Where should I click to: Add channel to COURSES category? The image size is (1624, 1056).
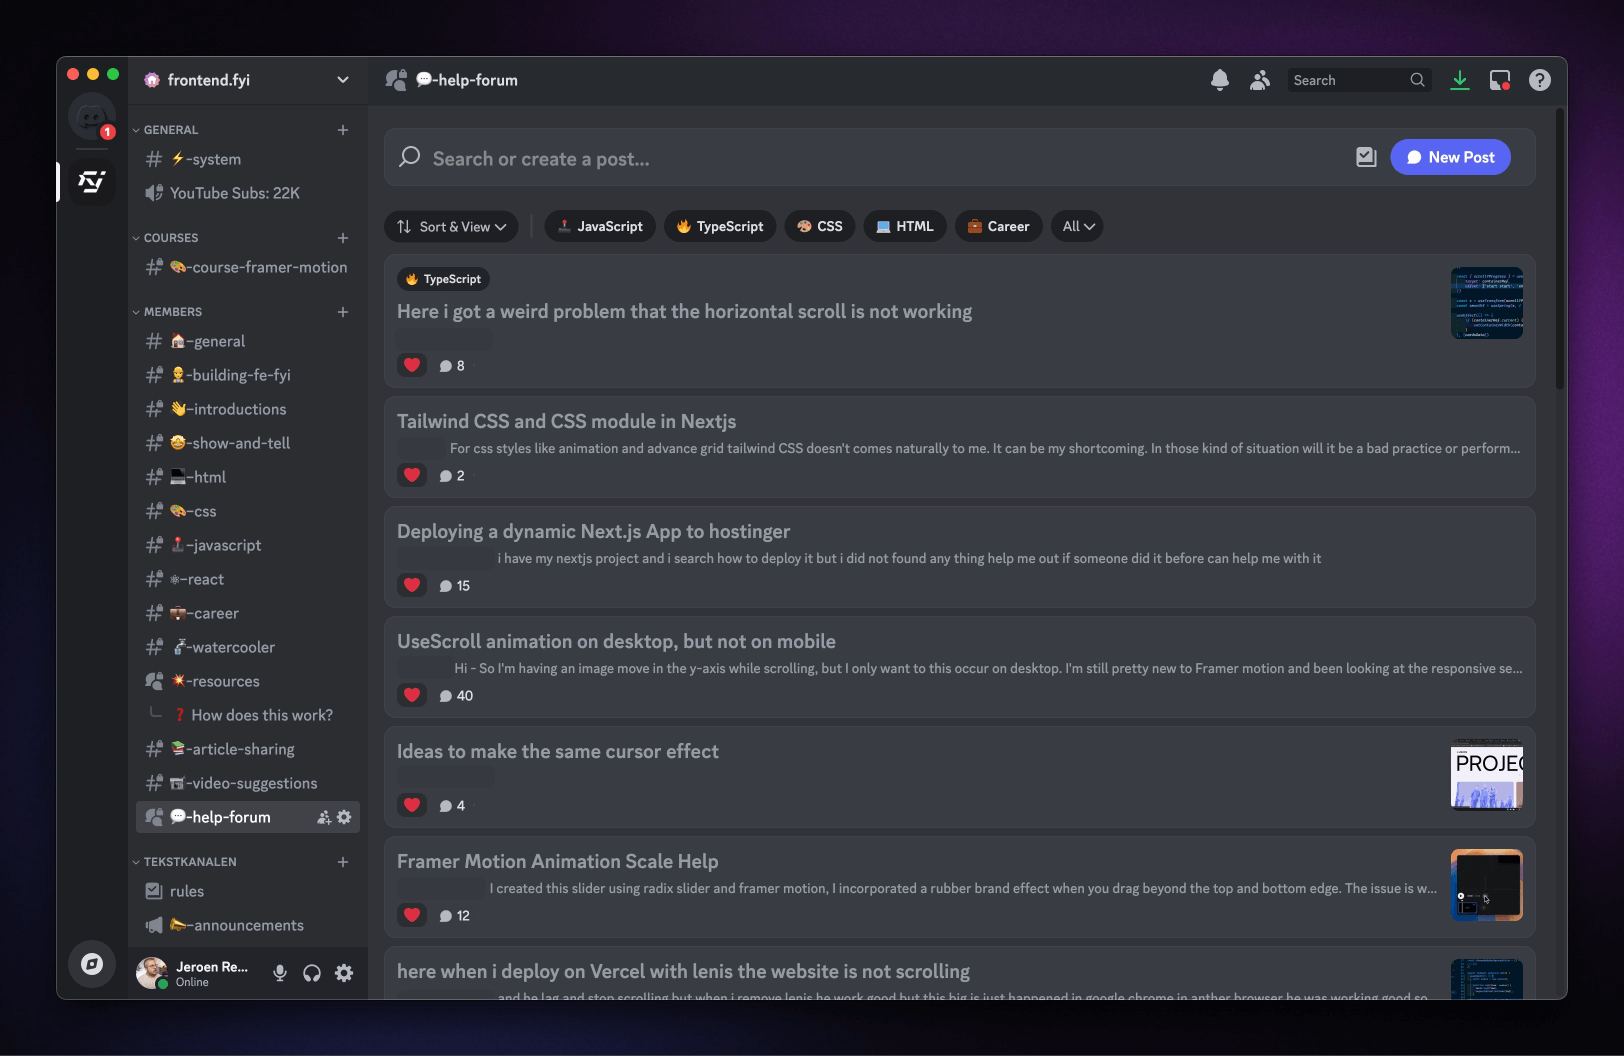pos(343,238)
